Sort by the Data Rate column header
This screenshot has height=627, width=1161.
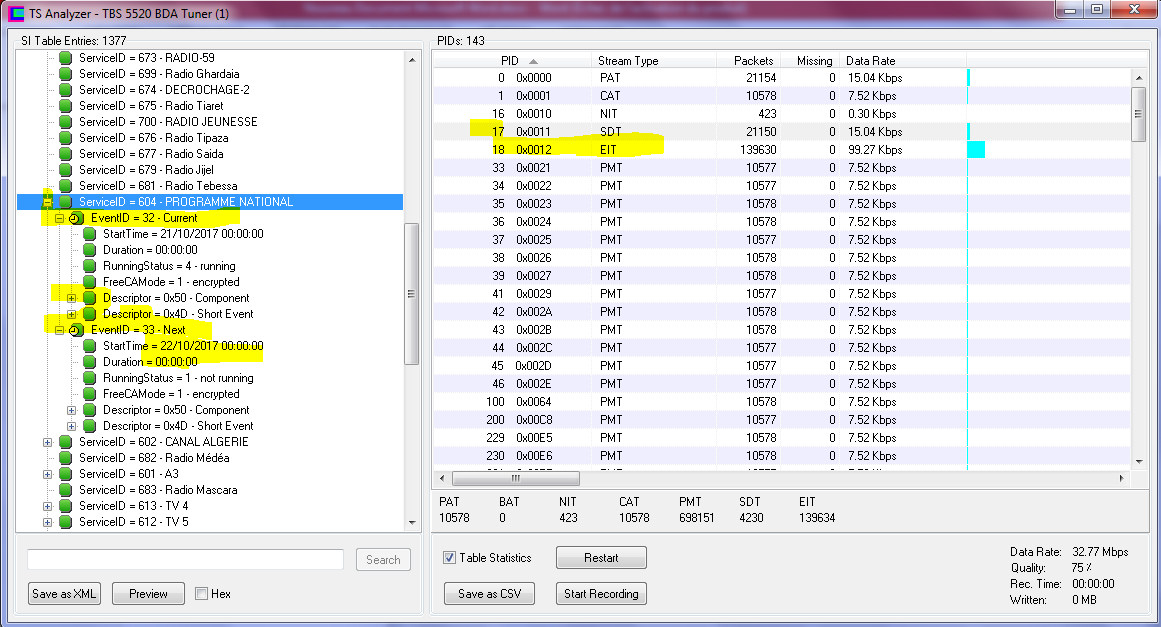point(870,61)
